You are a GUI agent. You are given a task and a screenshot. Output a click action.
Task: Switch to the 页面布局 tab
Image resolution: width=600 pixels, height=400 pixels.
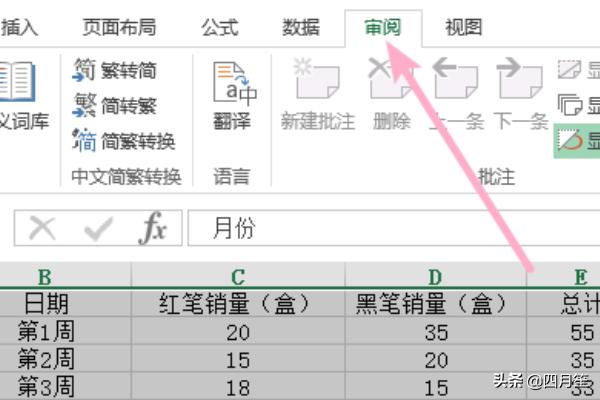(119, 28)
